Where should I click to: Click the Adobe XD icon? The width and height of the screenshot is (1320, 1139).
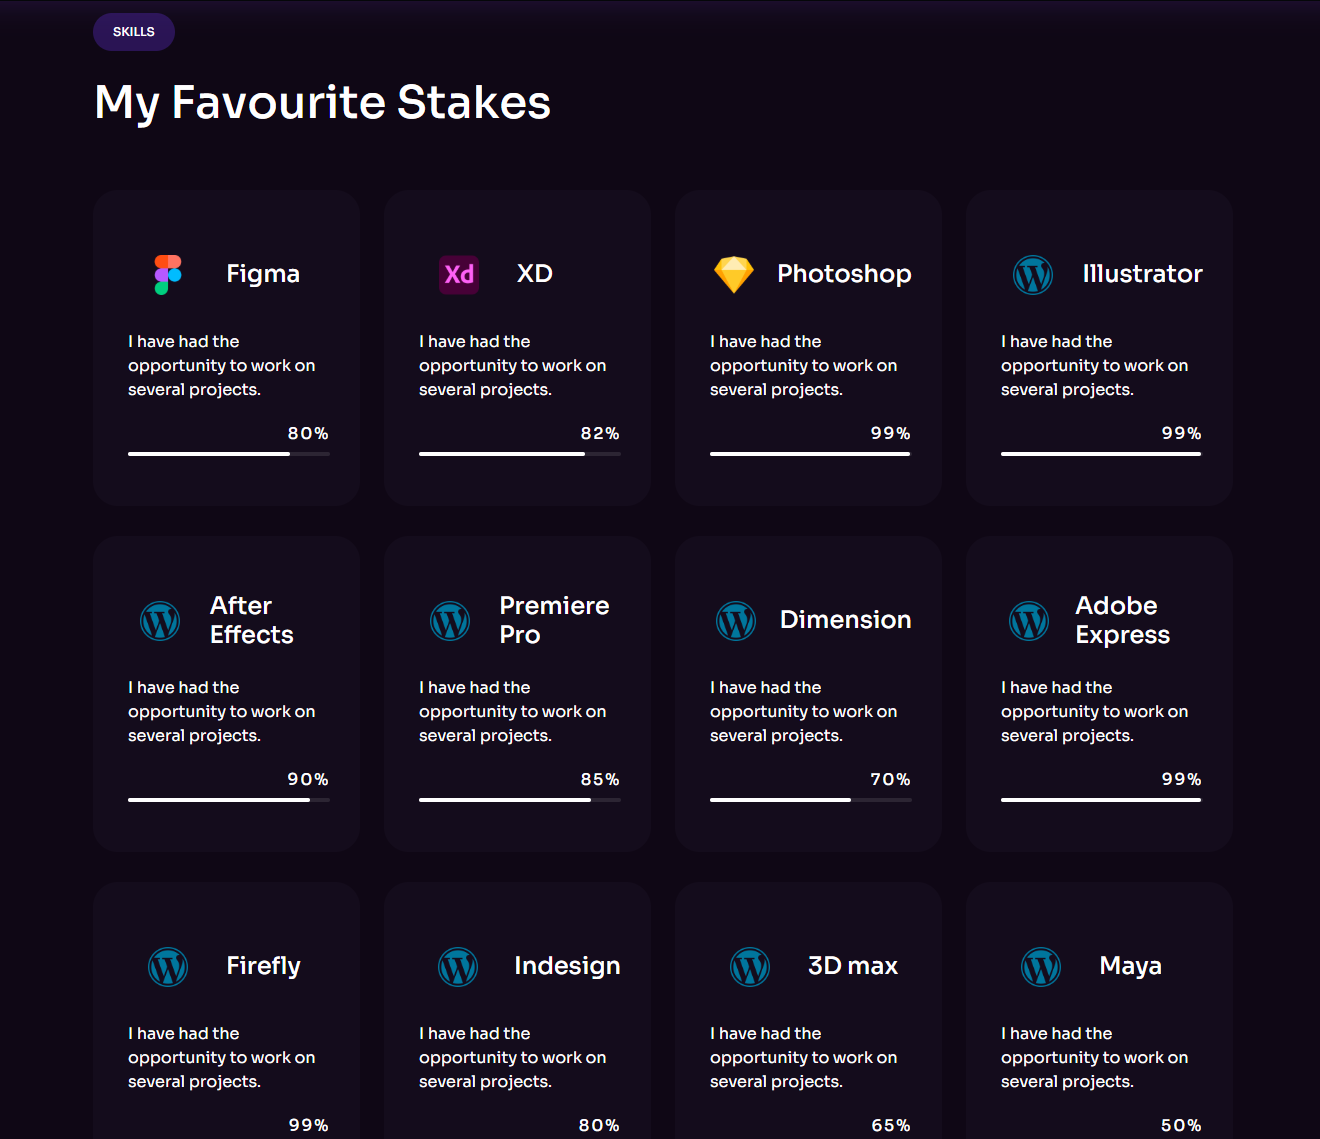tap(459, 274)
